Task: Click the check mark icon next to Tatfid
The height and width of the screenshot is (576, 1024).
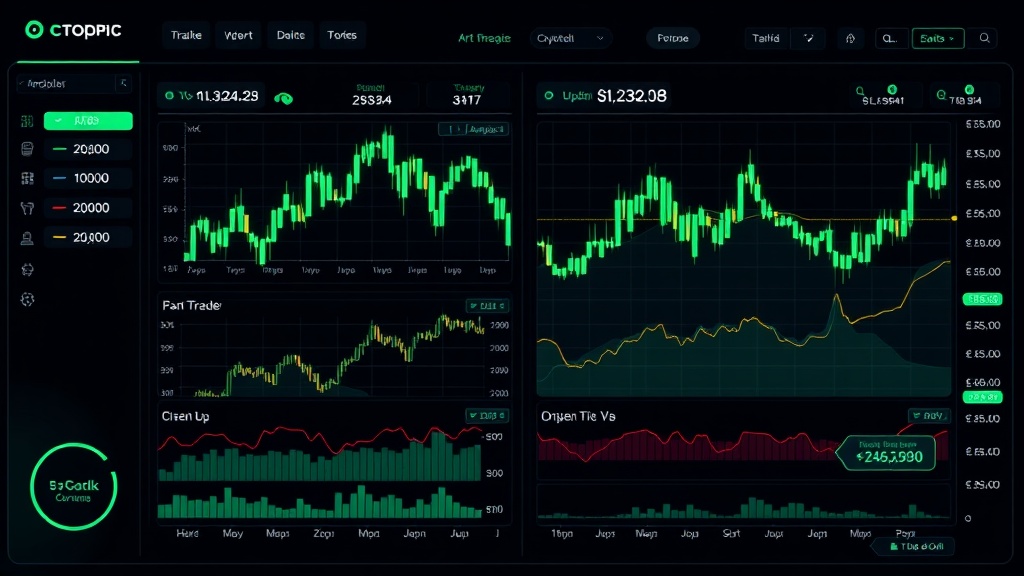Action: [x=808, y=38]
